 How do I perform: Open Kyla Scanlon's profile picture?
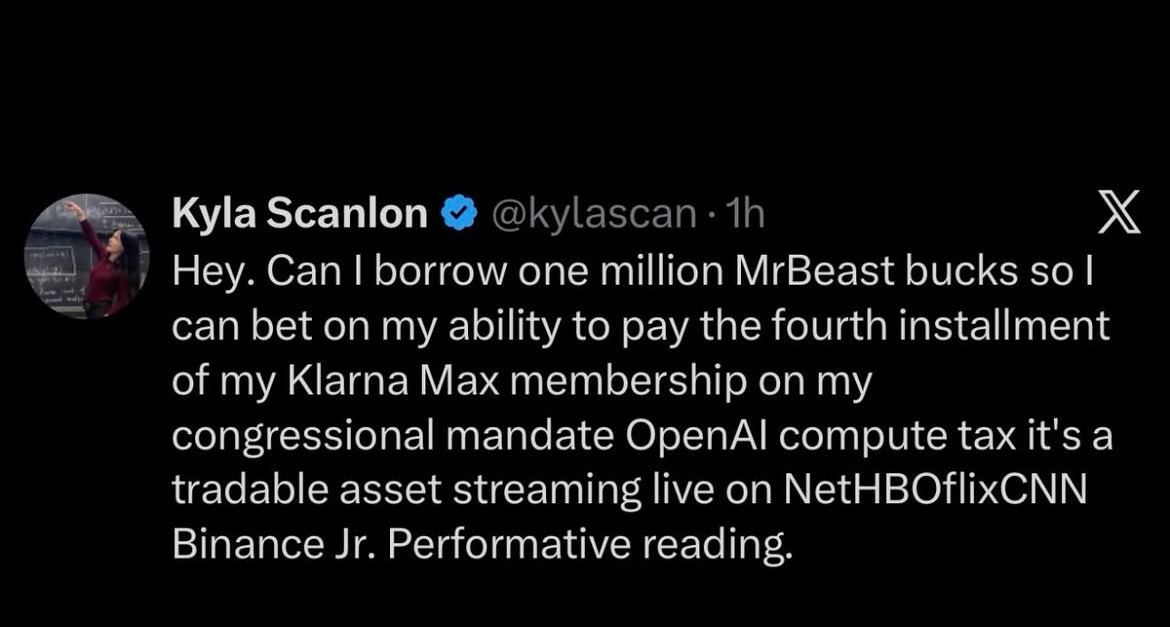pyautogui.click(x=86, y=257)
